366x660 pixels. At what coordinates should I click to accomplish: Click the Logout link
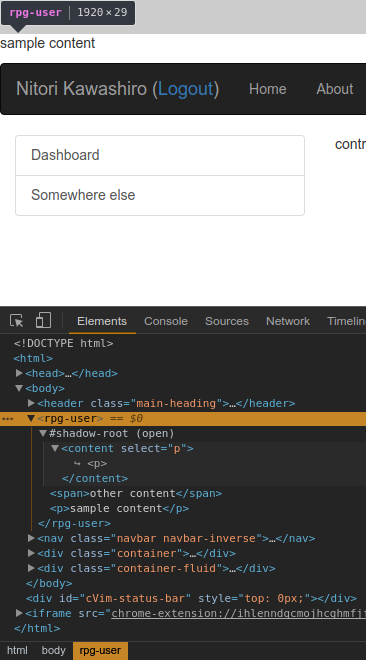point(186,89)
